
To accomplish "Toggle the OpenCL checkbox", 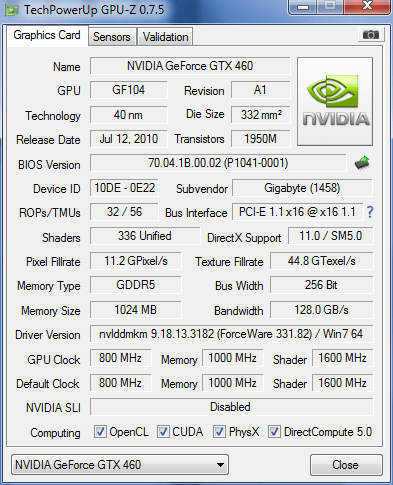I will [x=100, y=431].
